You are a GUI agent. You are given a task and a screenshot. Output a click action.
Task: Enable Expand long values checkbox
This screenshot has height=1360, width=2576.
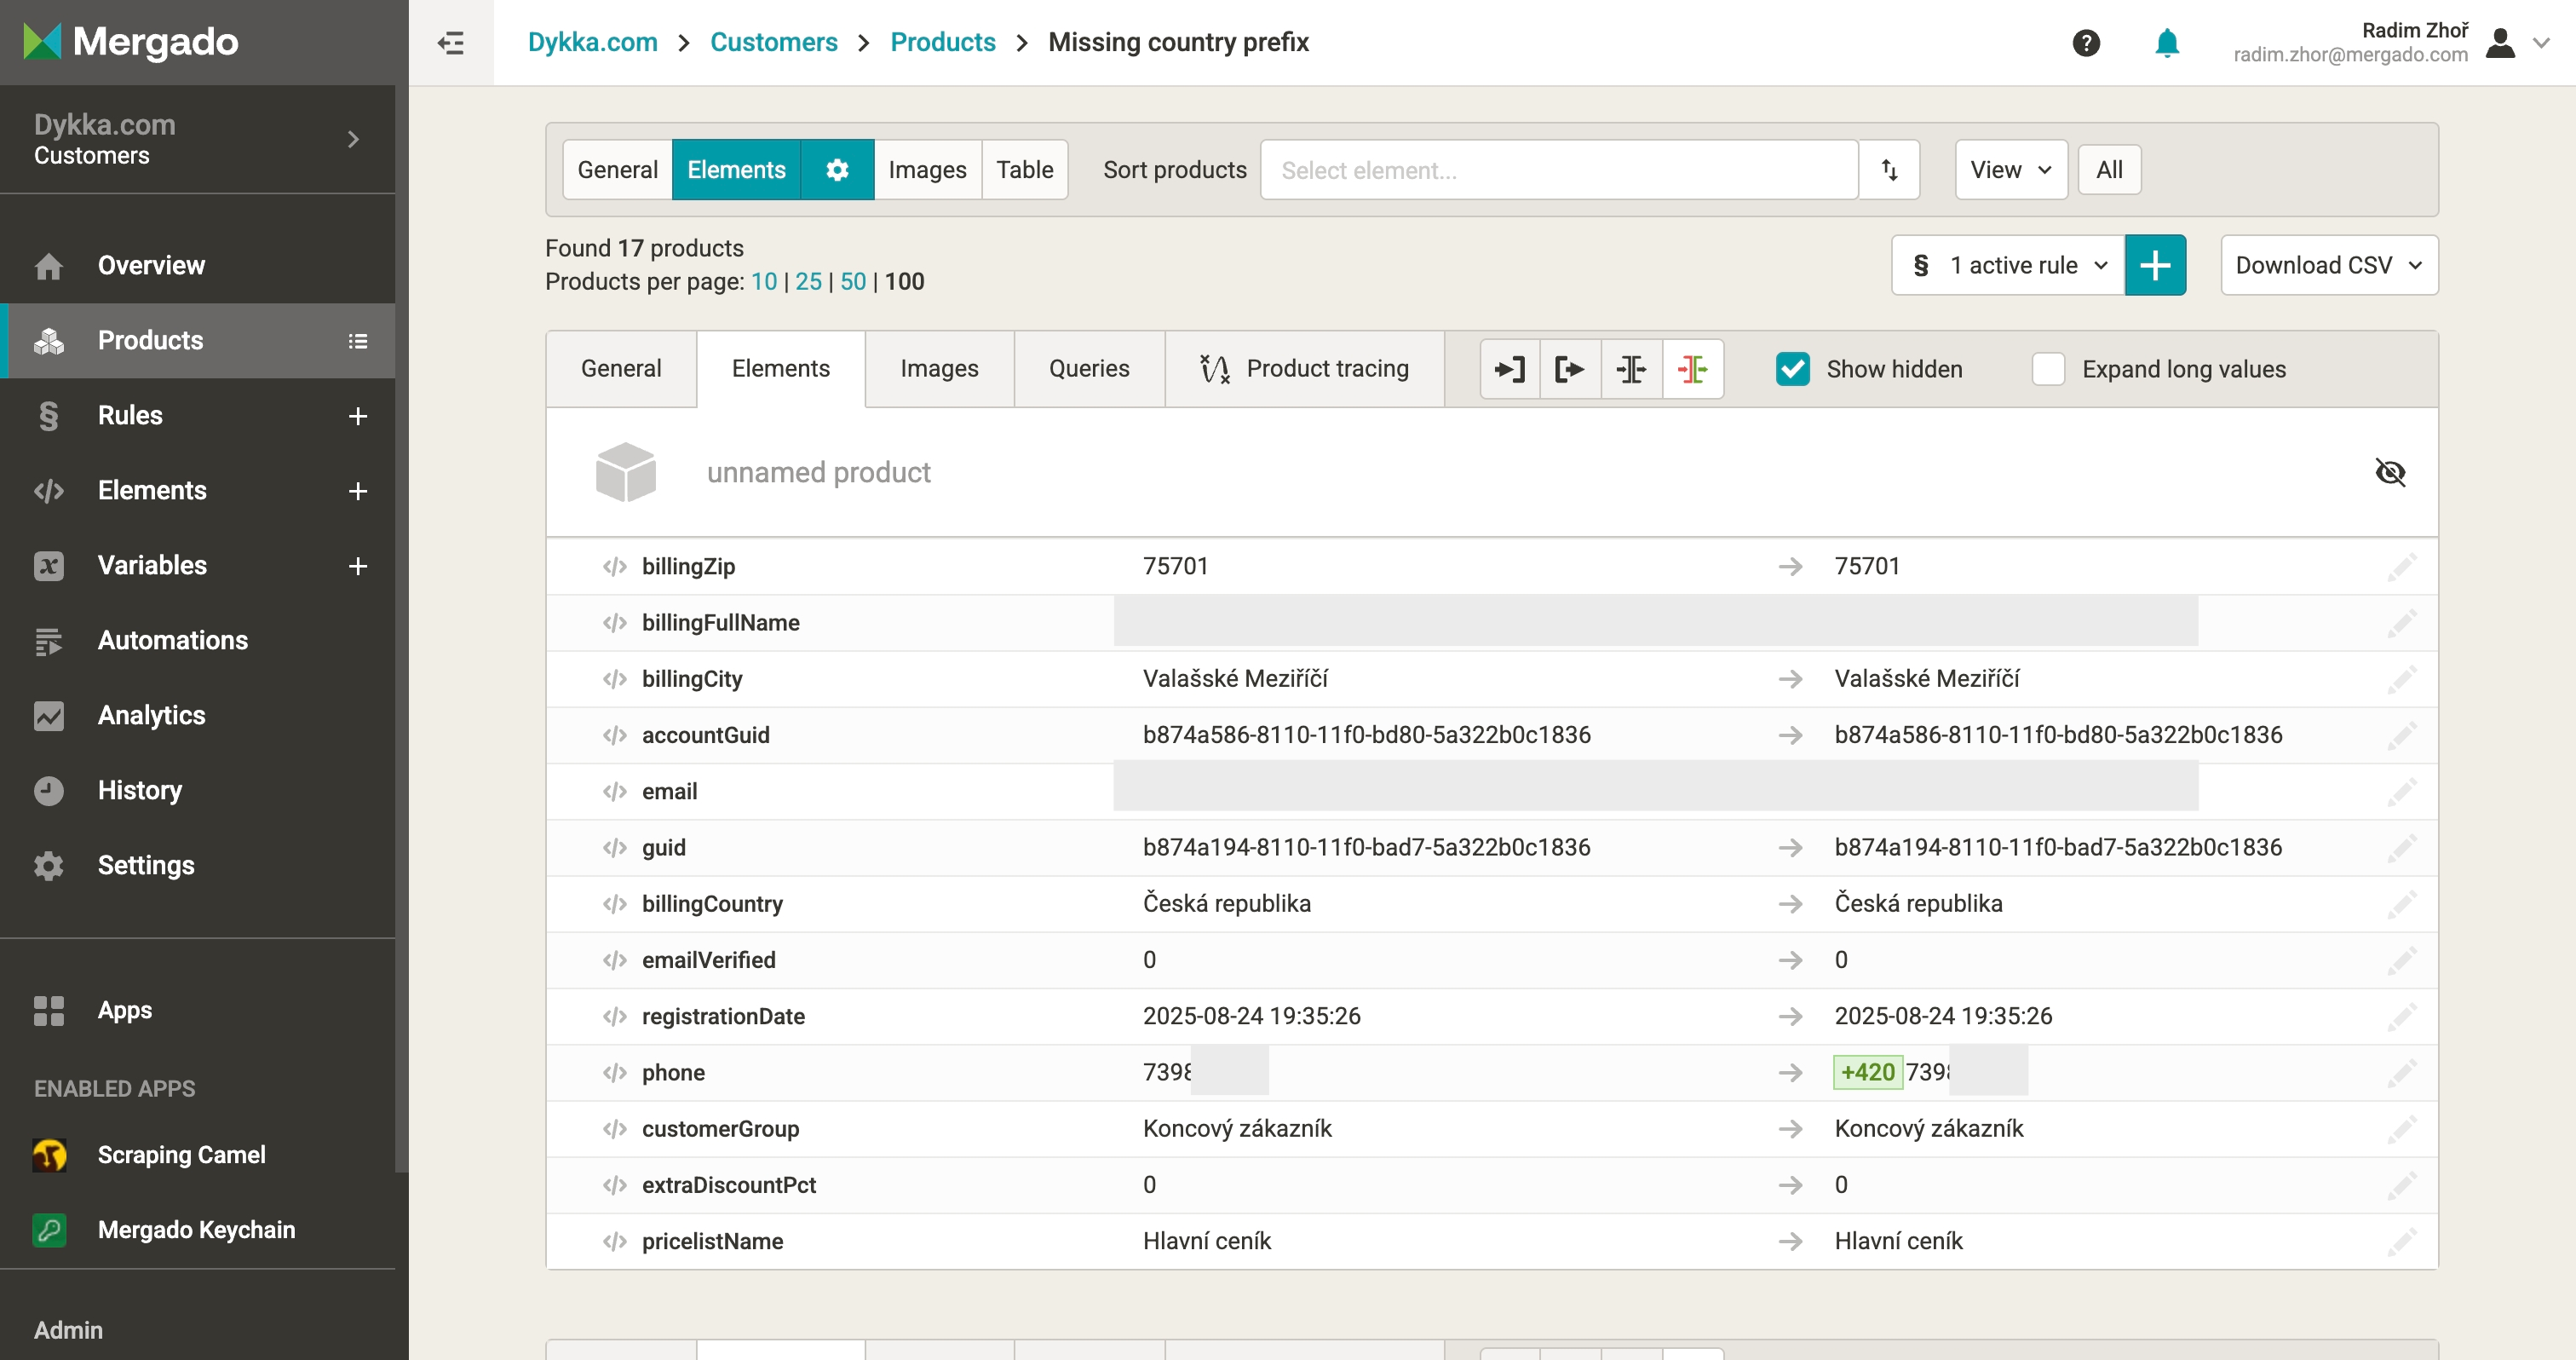coord(2047,369)
